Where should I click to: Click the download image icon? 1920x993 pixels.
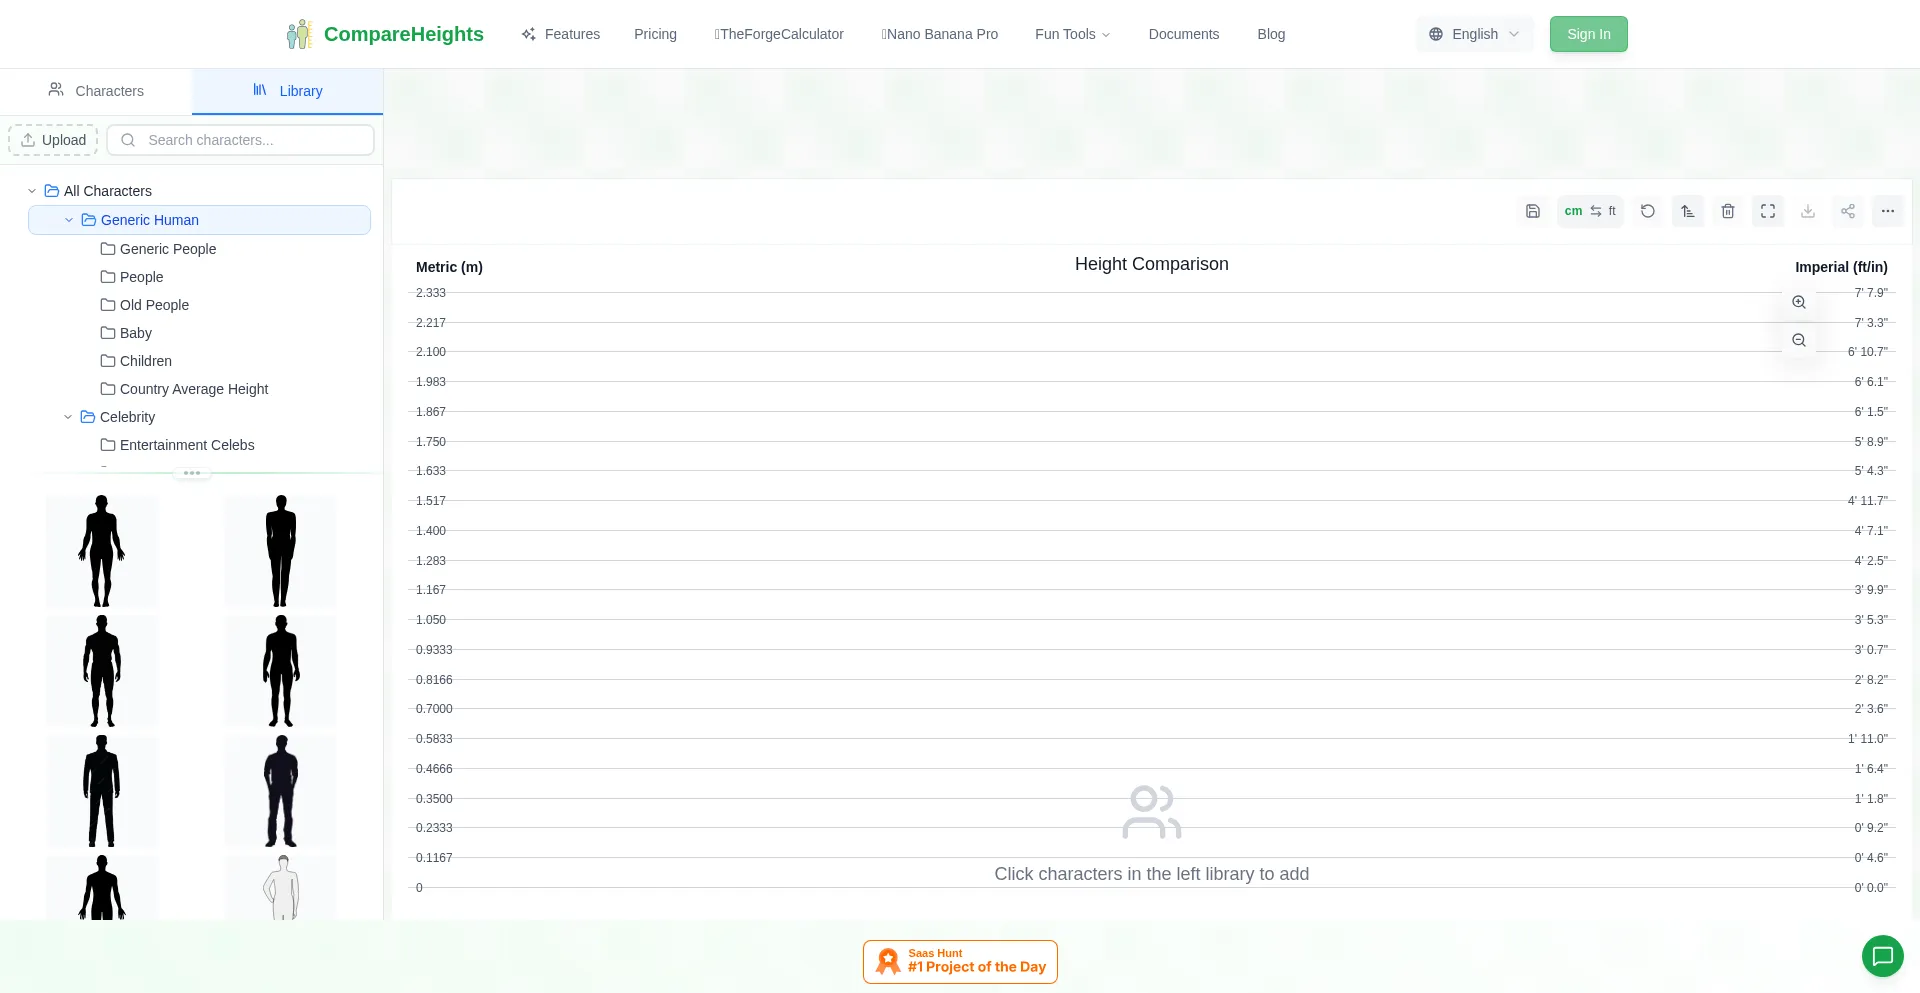pyautogui.click(x=1808, y=211)
